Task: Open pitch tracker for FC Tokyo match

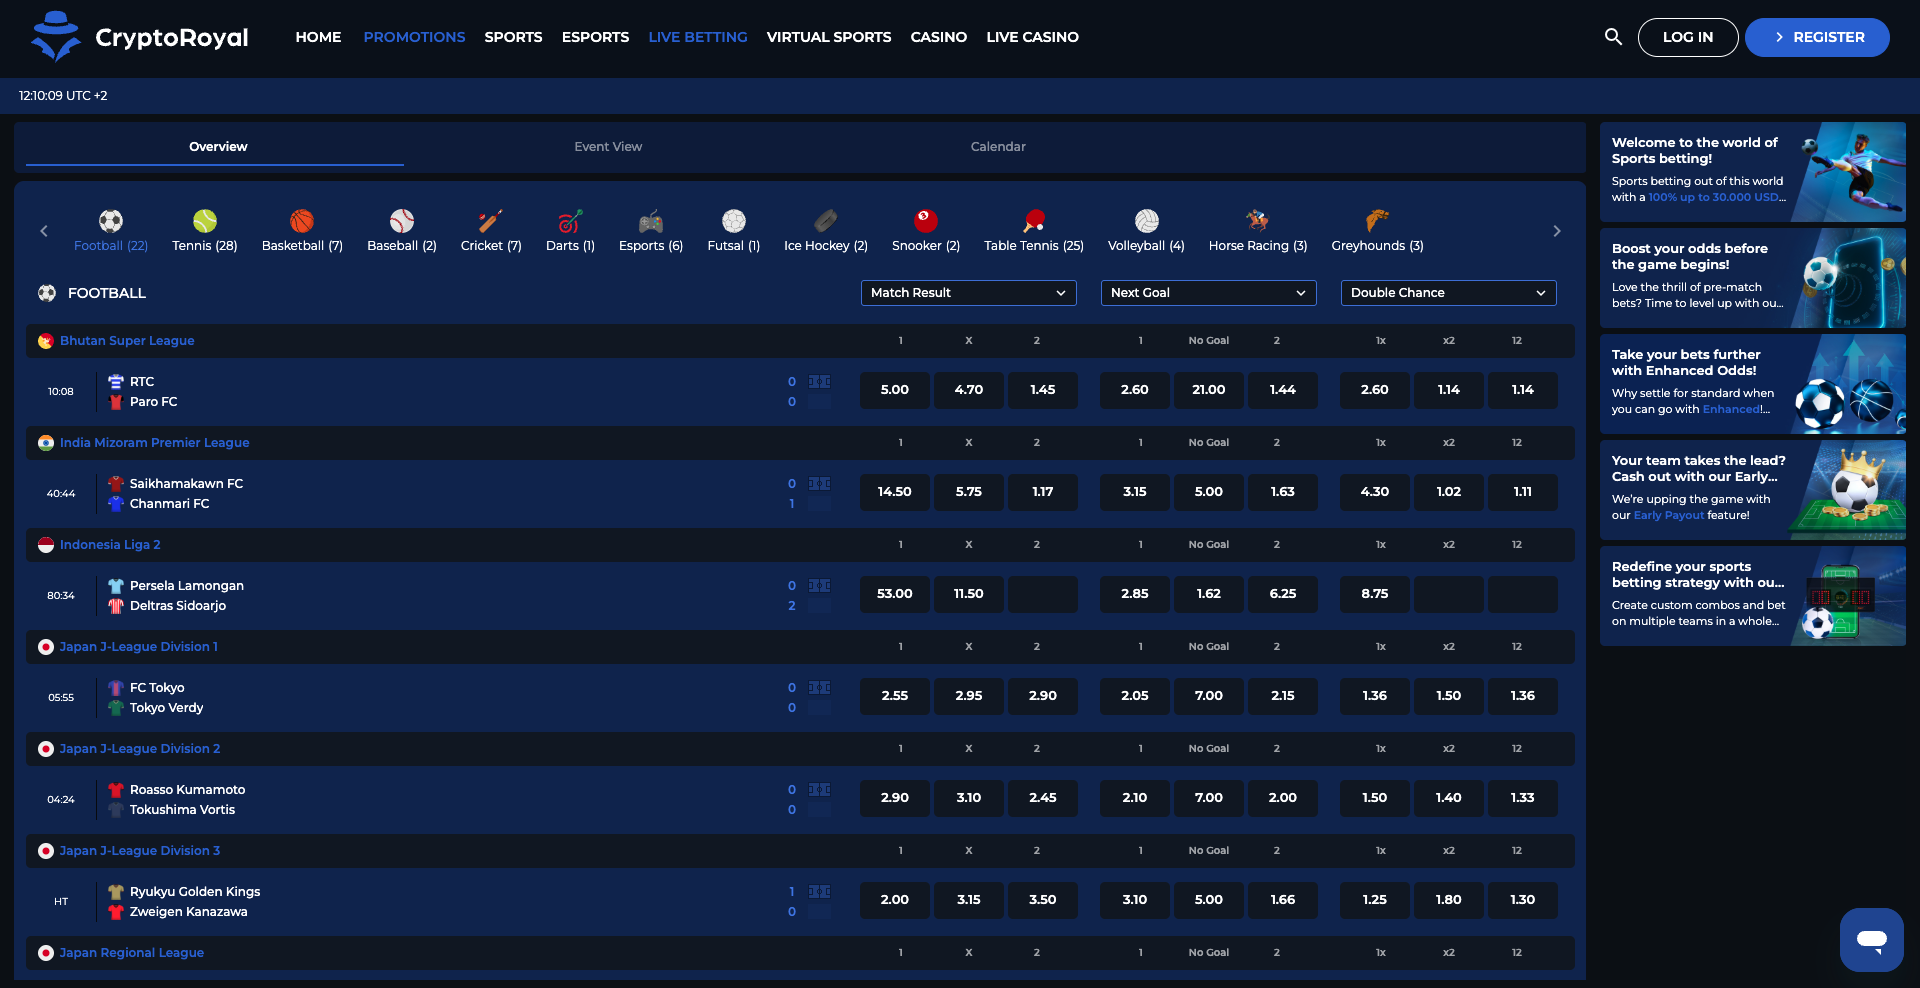Action: pos(819,688)
